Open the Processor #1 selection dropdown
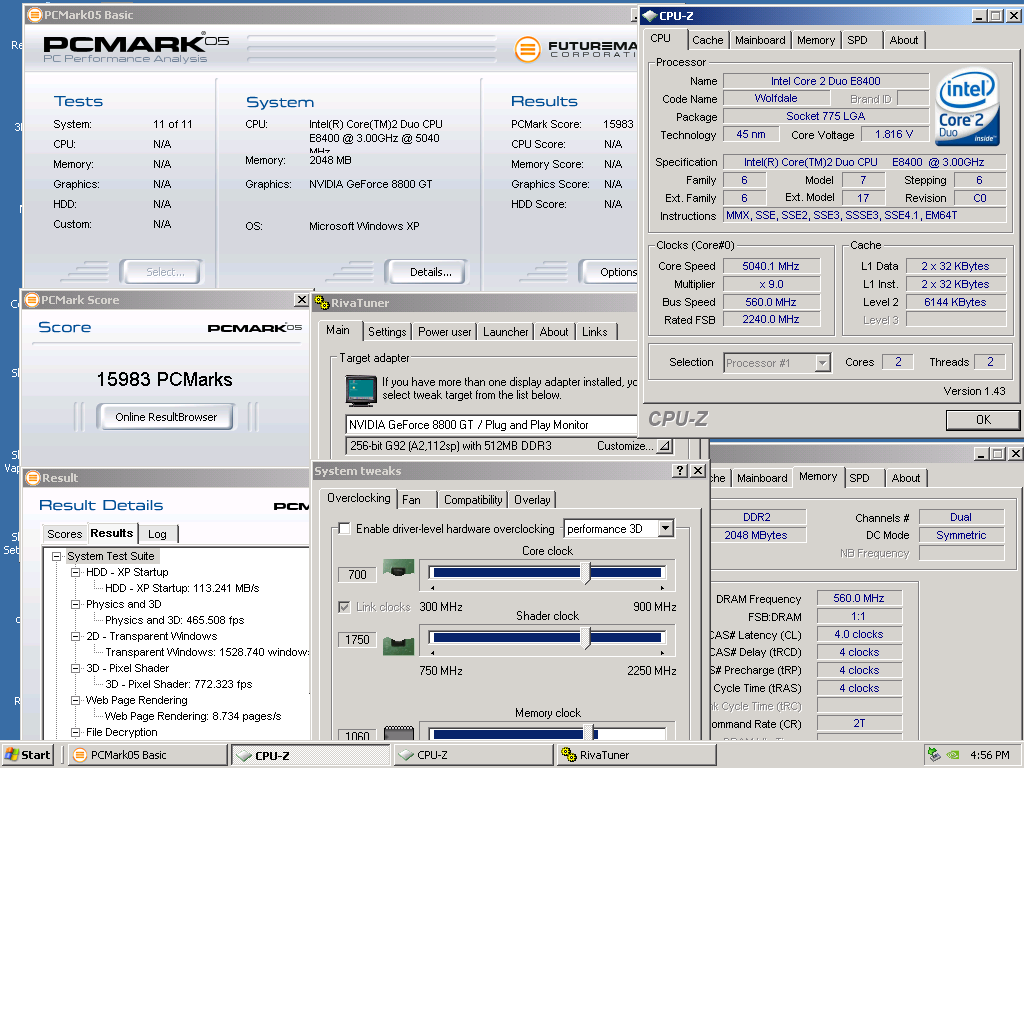Viewport: 1024px width, 1024px height. [x=823, y=362]
